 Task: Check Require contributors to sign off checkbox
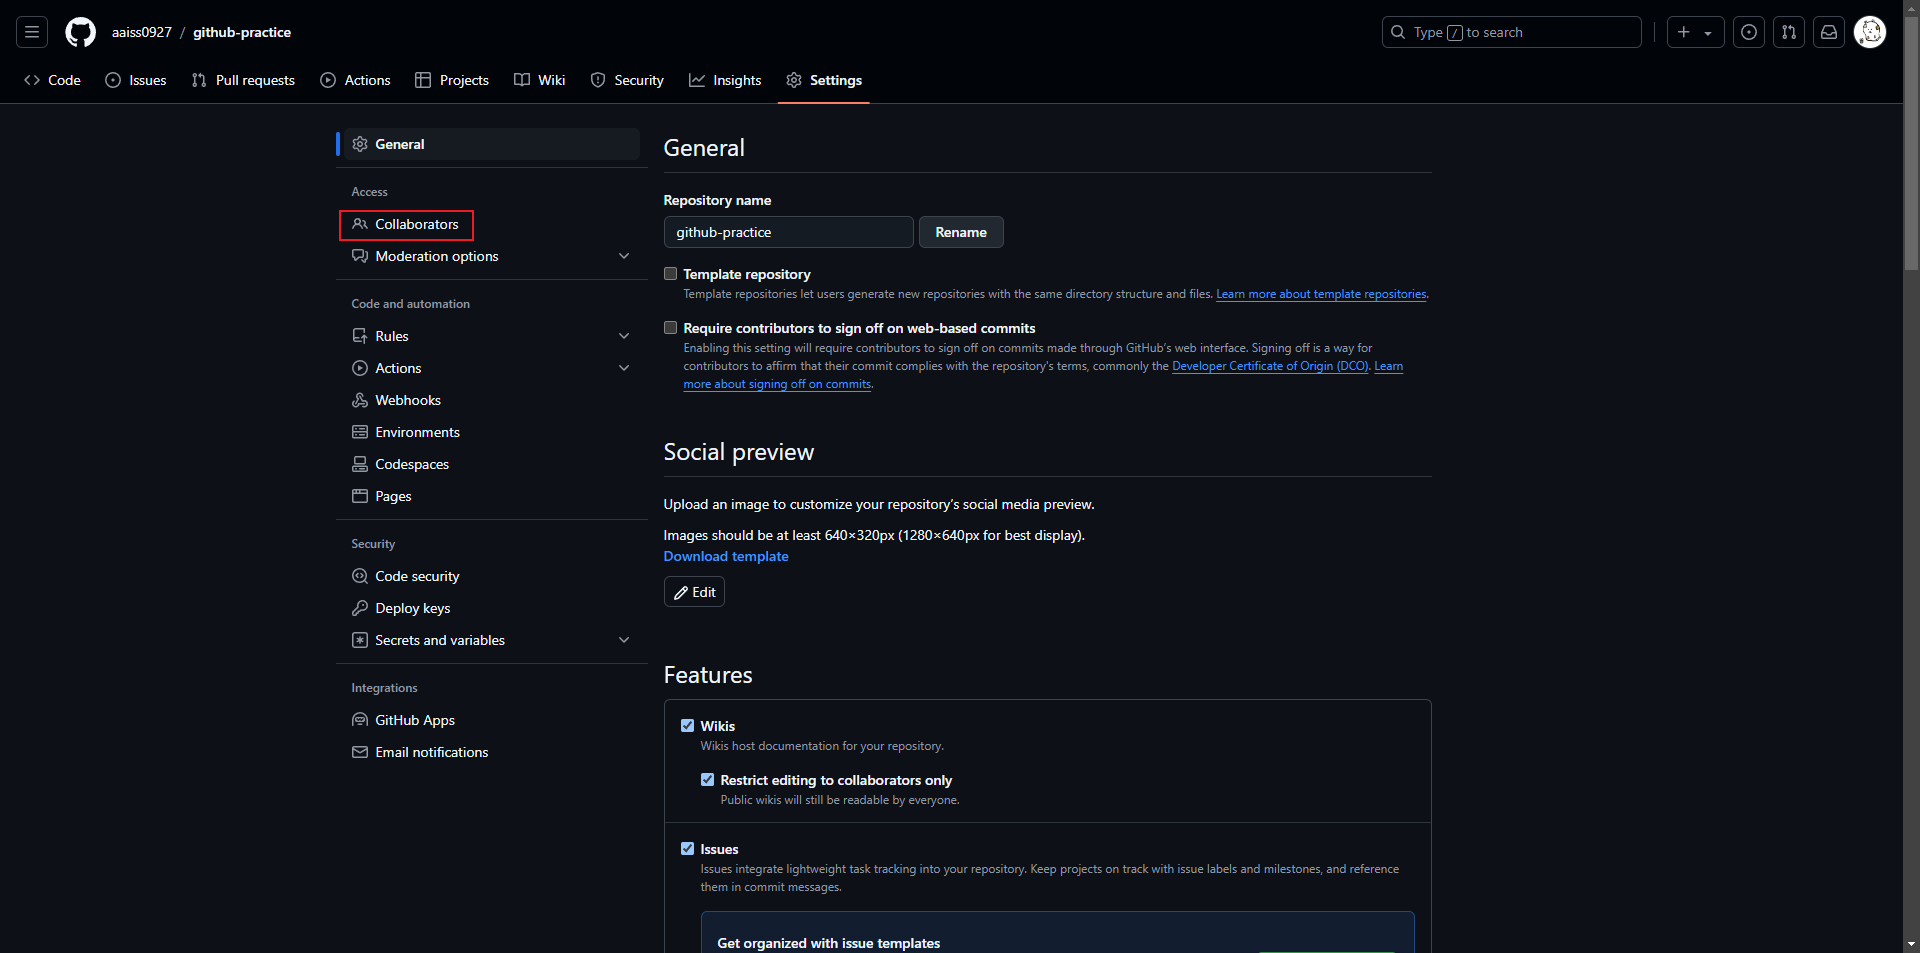click(x=671, y=328)
